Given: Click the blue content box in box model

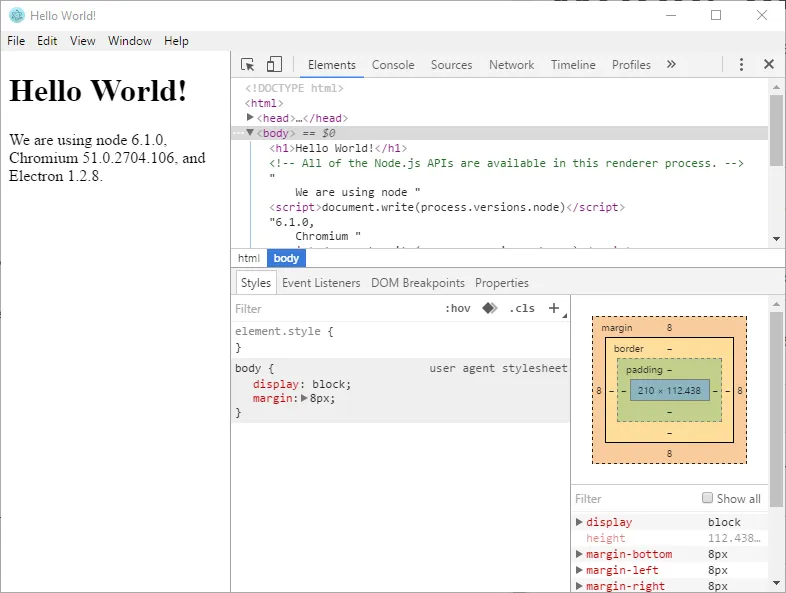Looking at the screenshot, I should (x=669, y=390).
